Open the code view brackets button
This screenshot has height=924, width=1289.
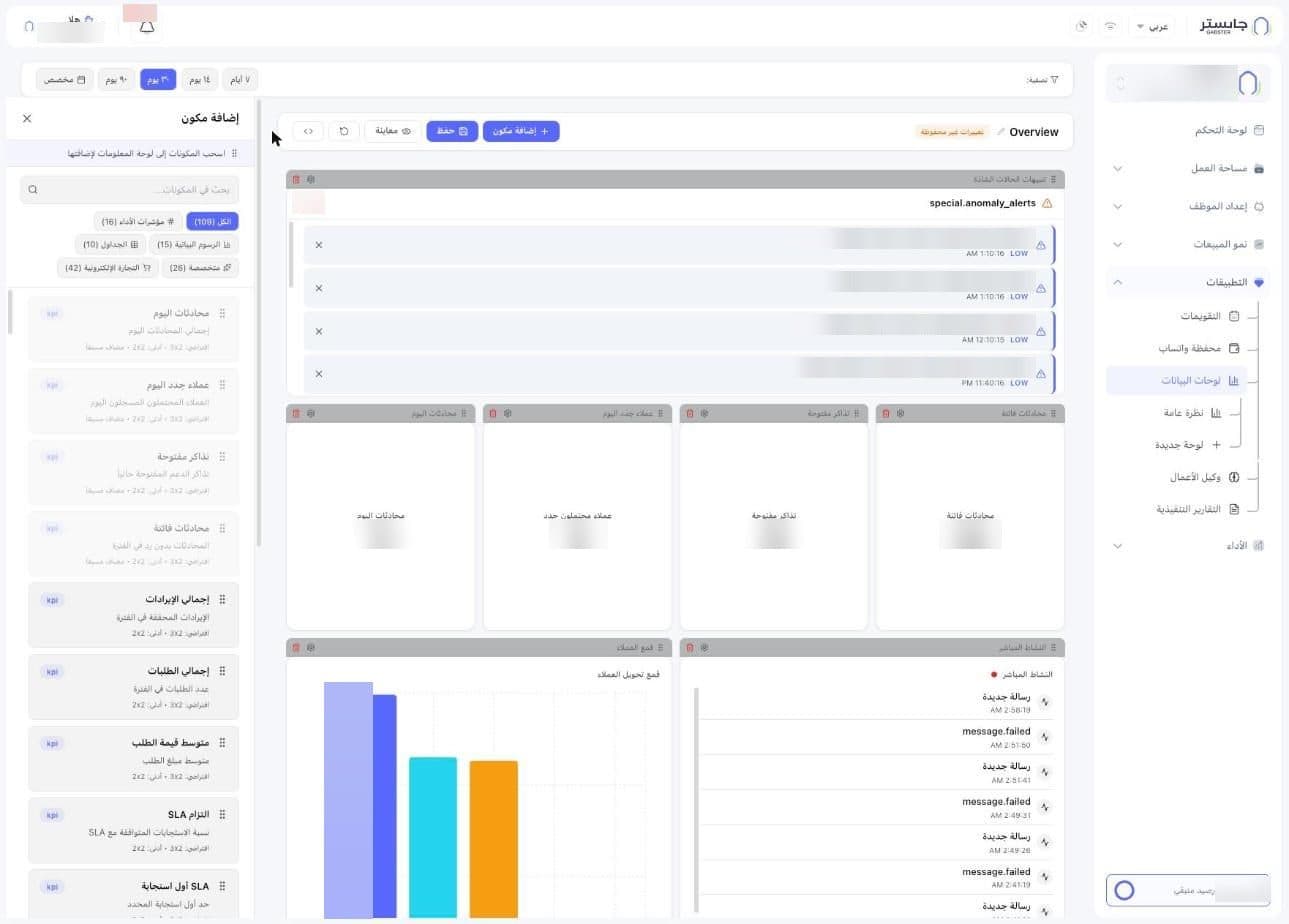point(308,131)
